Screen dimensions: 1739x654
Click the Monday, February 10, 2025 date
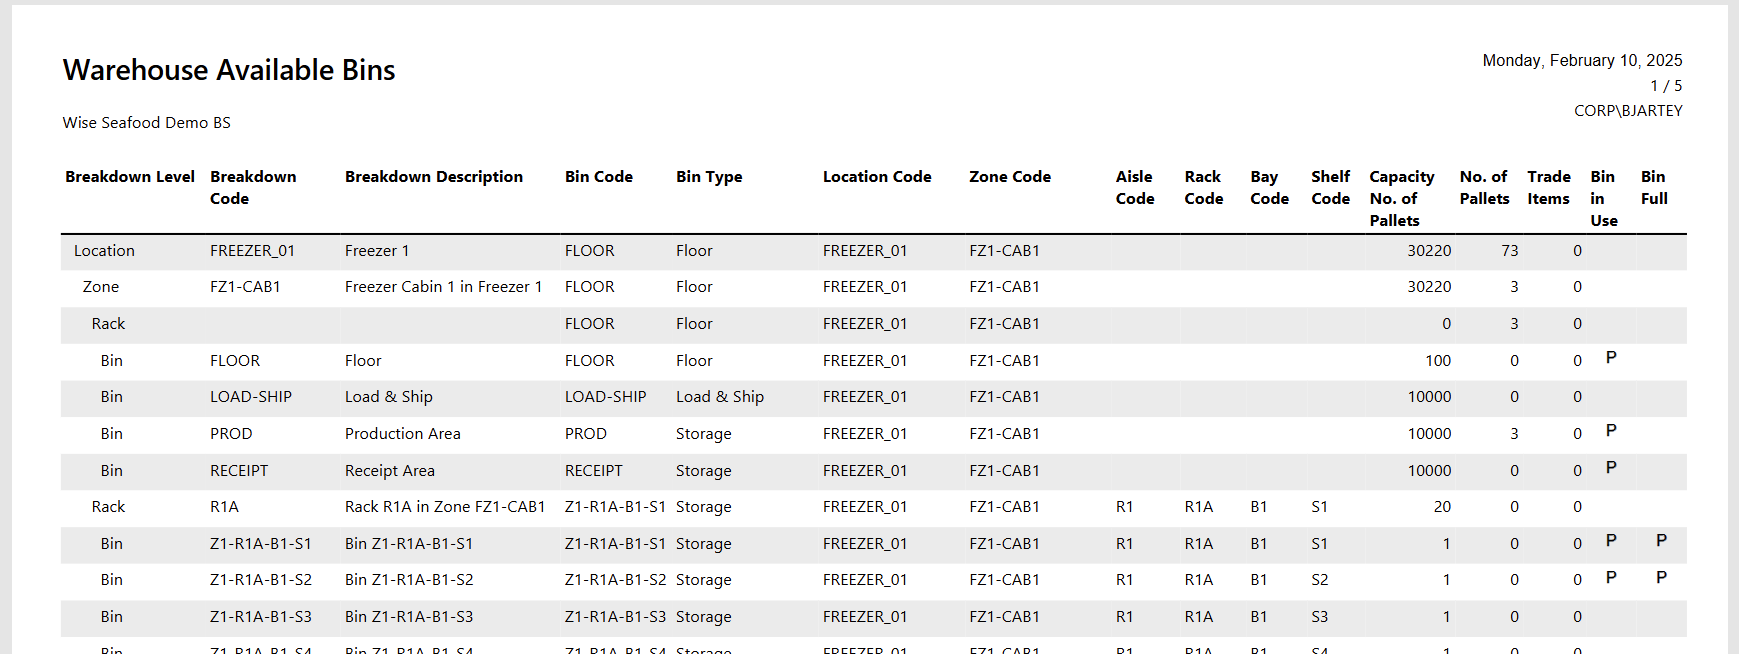coord(1582,61)
